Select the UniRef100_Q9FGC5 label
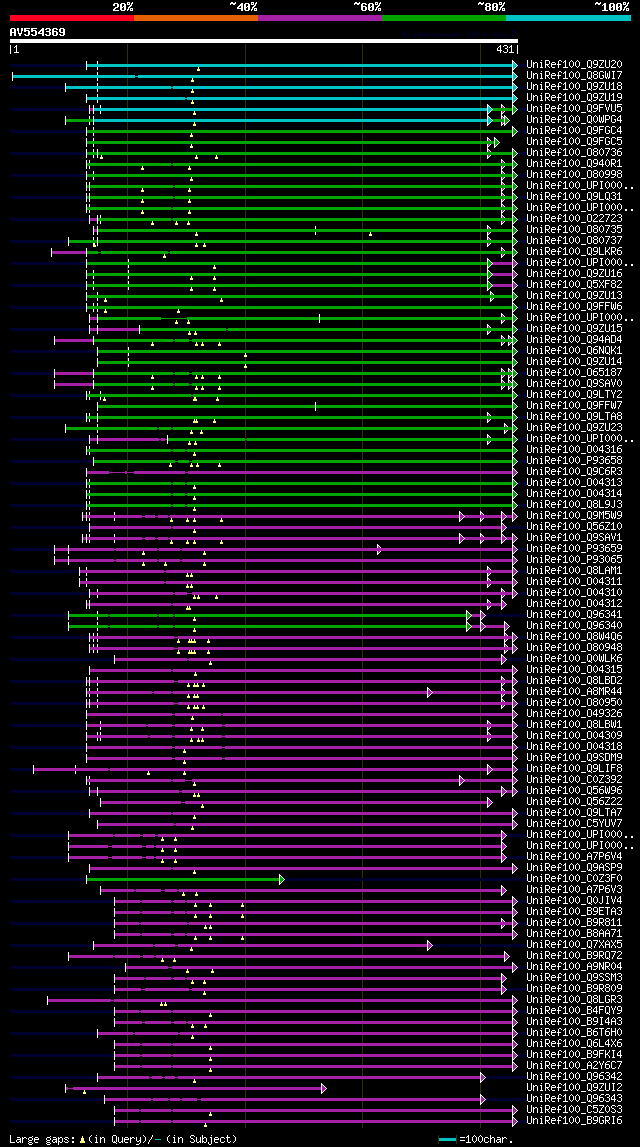The width and height of the screenshot is (640, 1147). [x=574, y=141]
